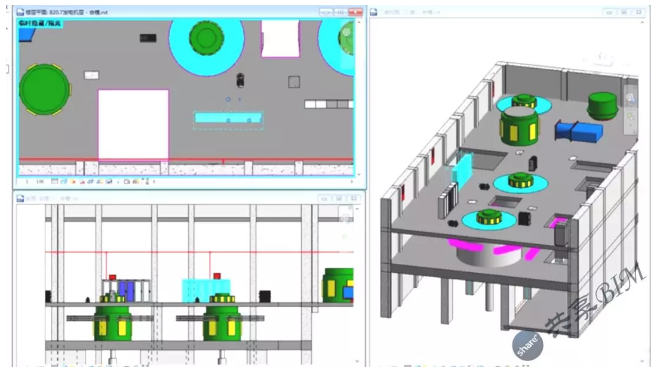Toggle Show Crop Region in plan view bar
Screen dimensions: 658x371
coord(99,181)
